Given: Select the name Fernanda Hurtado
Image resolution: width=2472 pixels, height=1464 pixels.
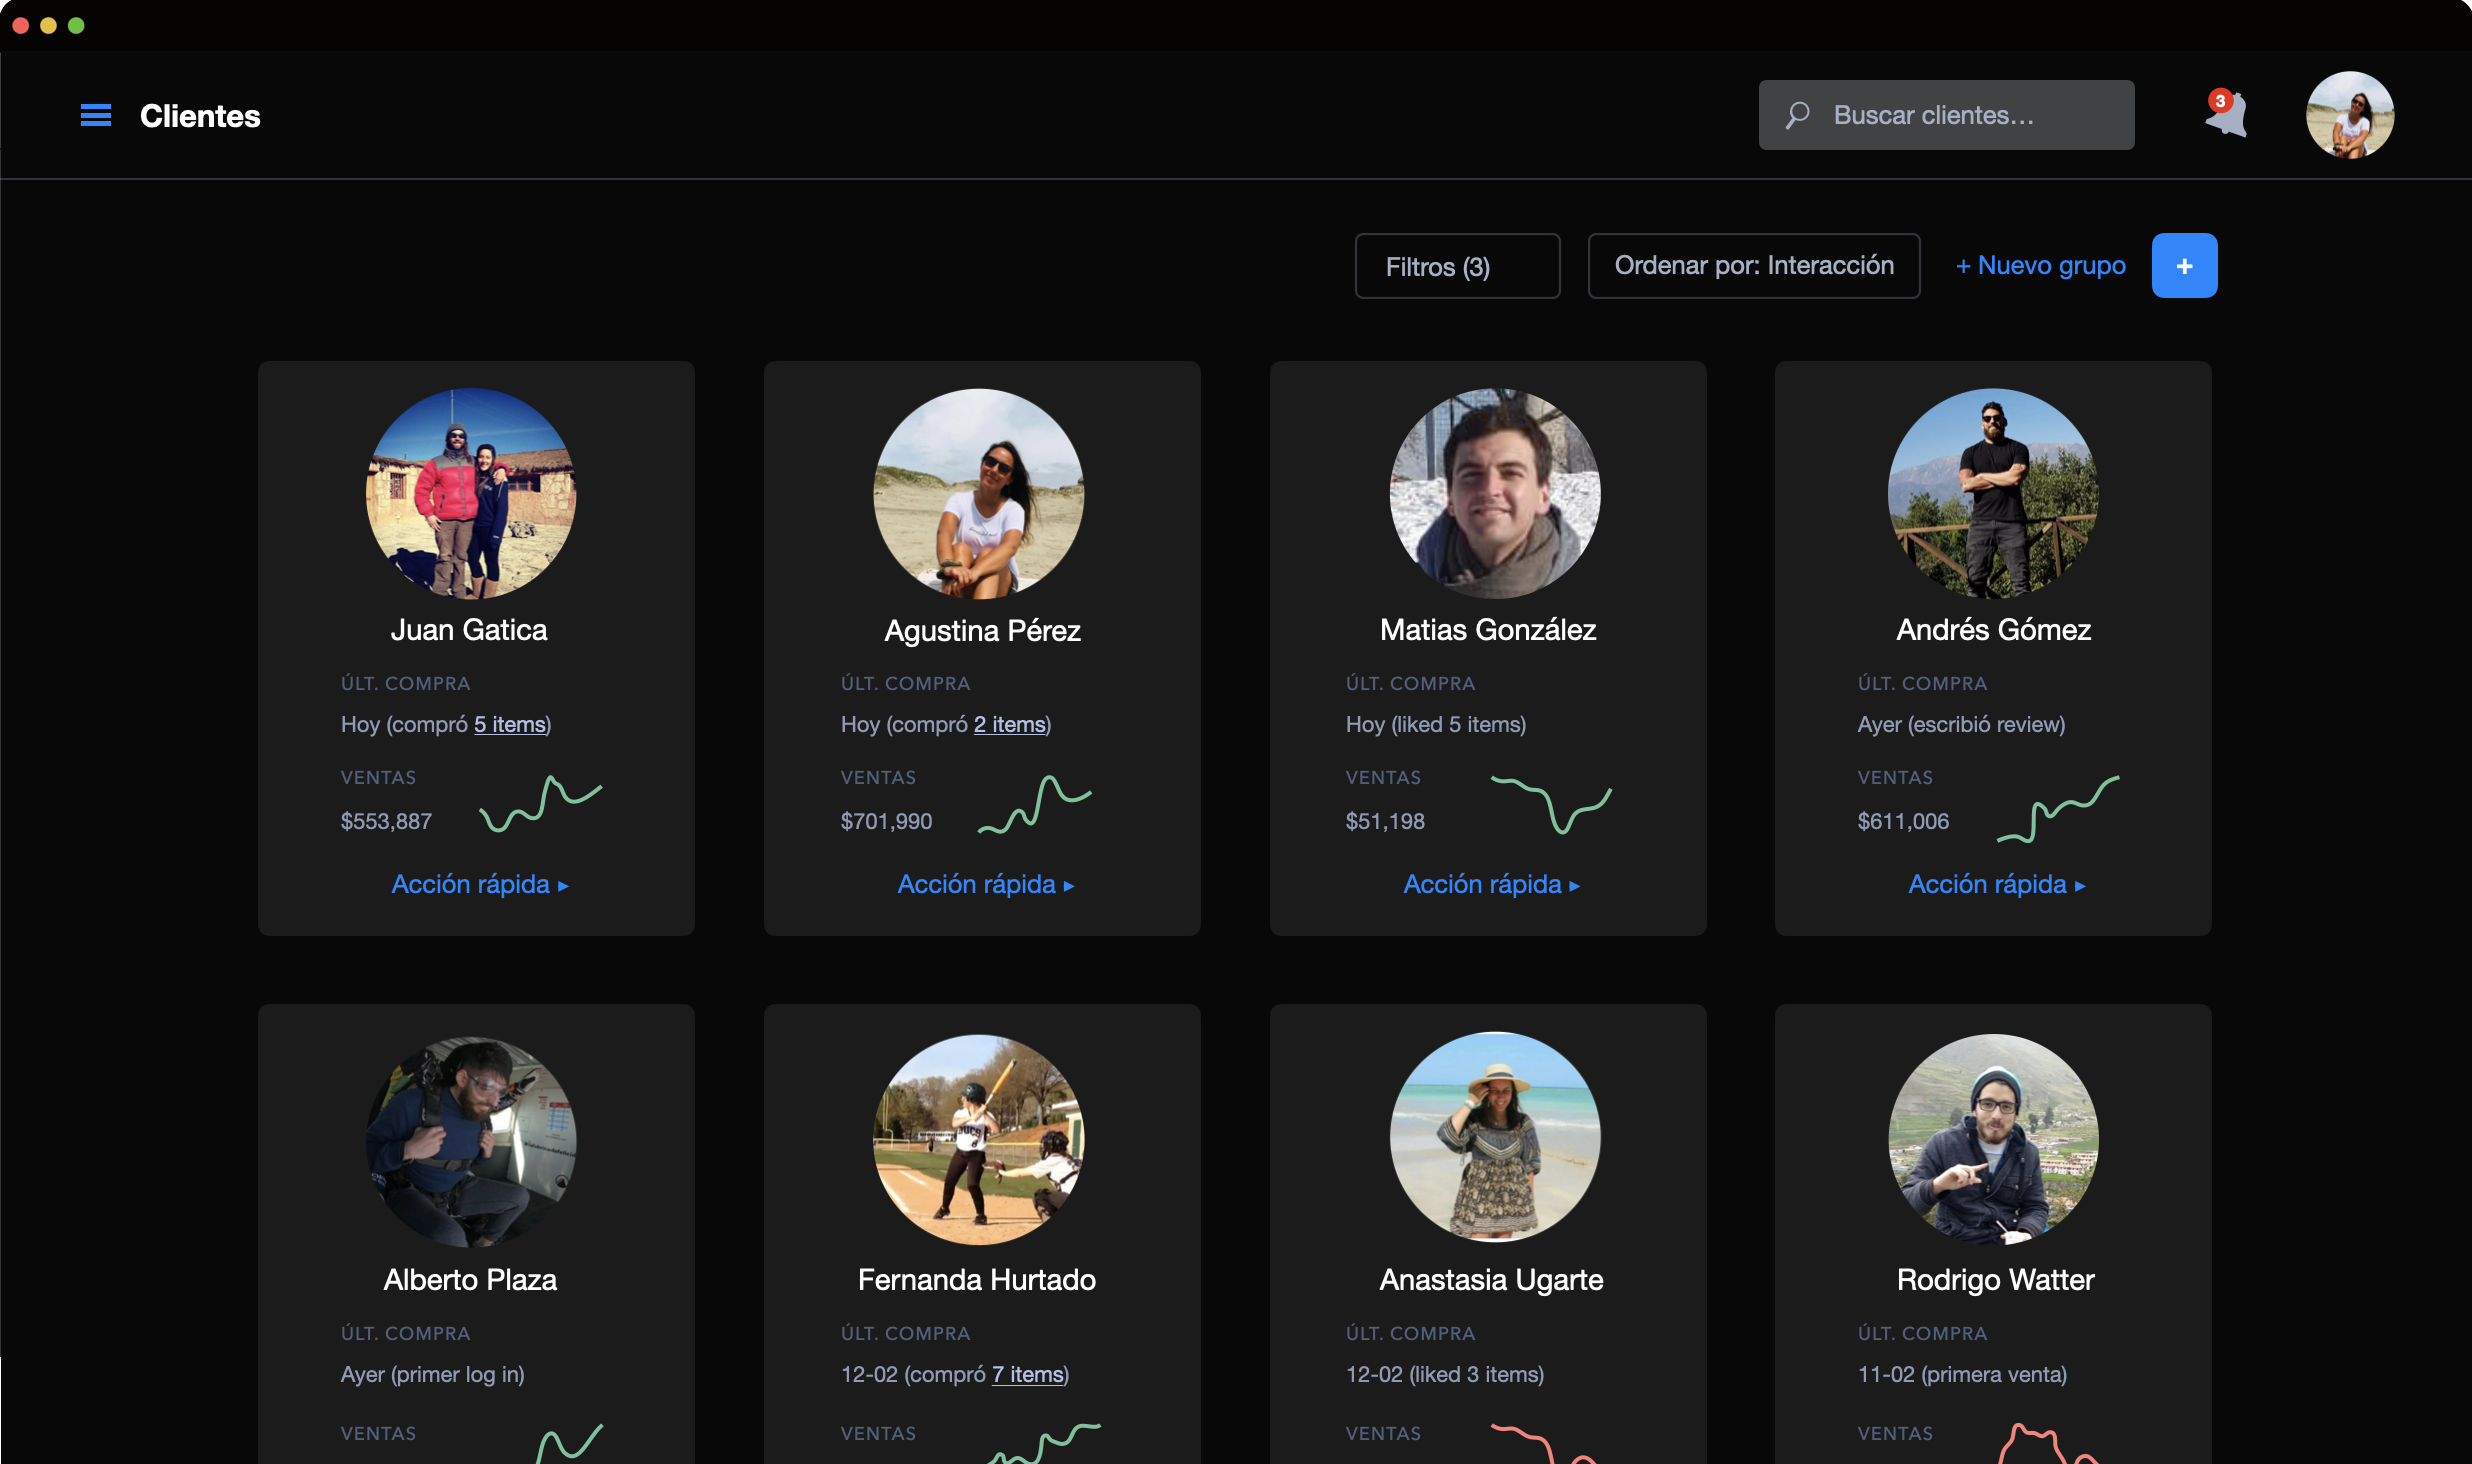Looking at the screenshot, I should (x=977, y=1280).
